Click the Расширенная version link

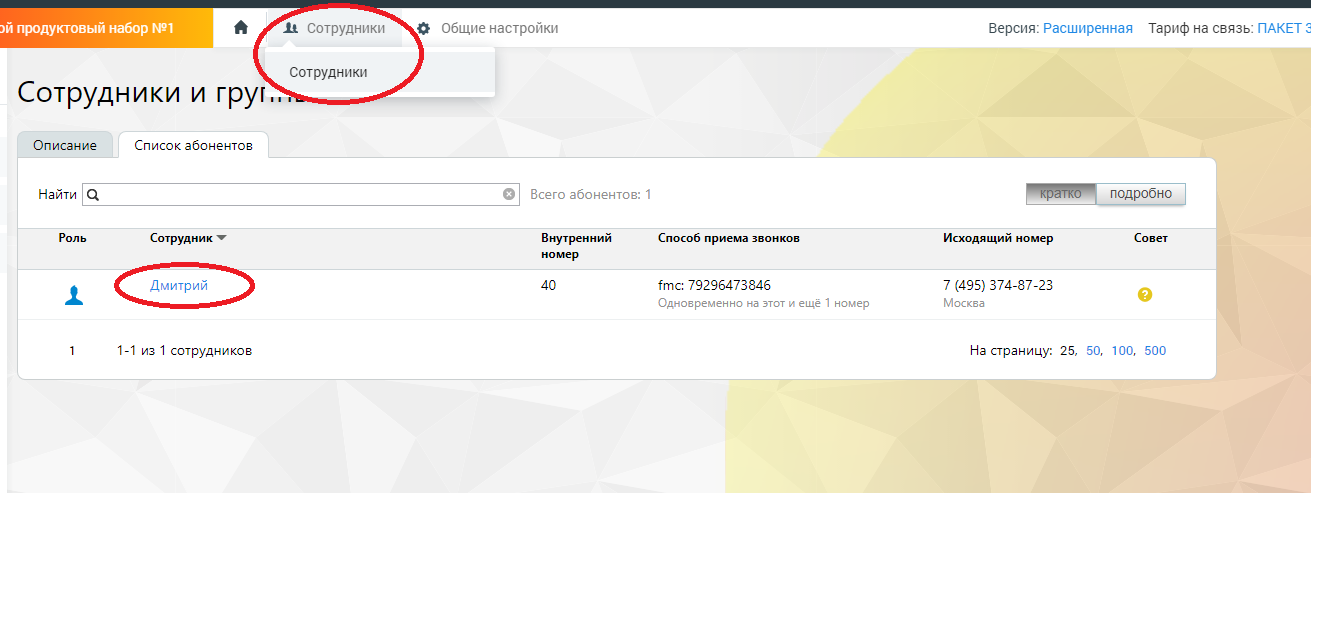pyautogui.click(x=1087, y=28)
